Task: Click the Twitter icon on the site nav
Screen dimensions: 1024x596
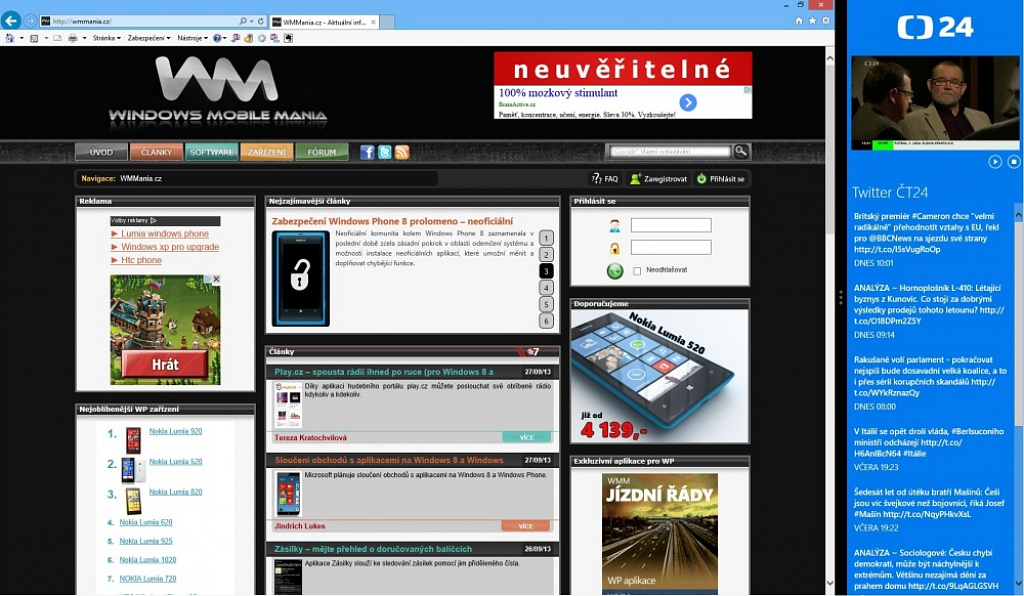Action: tap(385, 152)
